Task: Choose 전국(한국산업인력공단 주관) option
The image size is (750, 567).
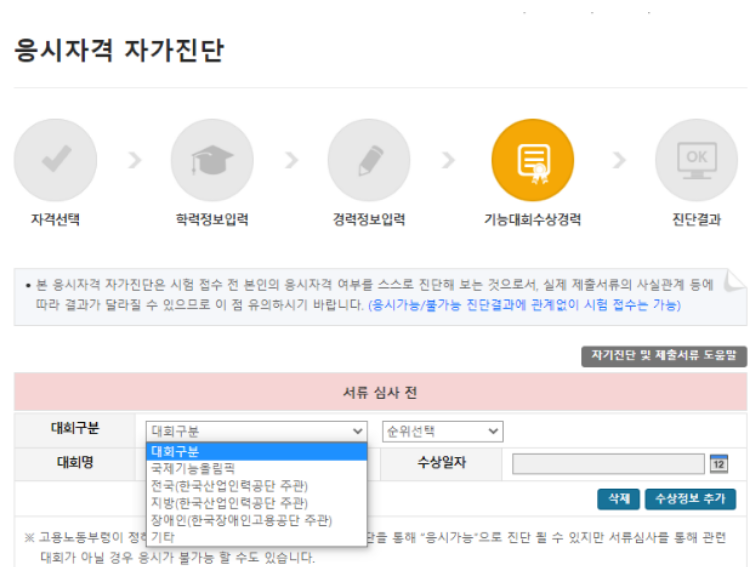Action: click(x=257, y=486)
